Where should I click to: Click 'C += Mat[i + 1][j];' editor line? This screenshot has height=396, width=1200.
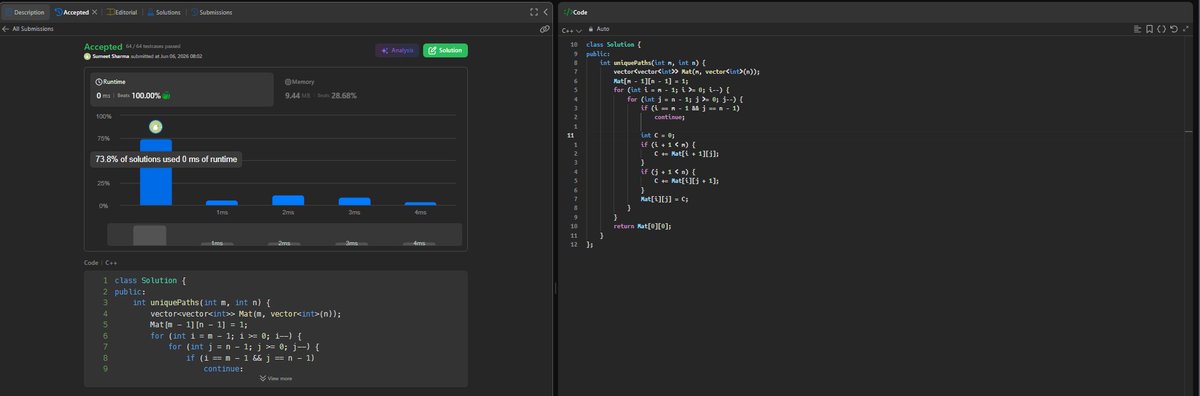(x=687, y=154)
